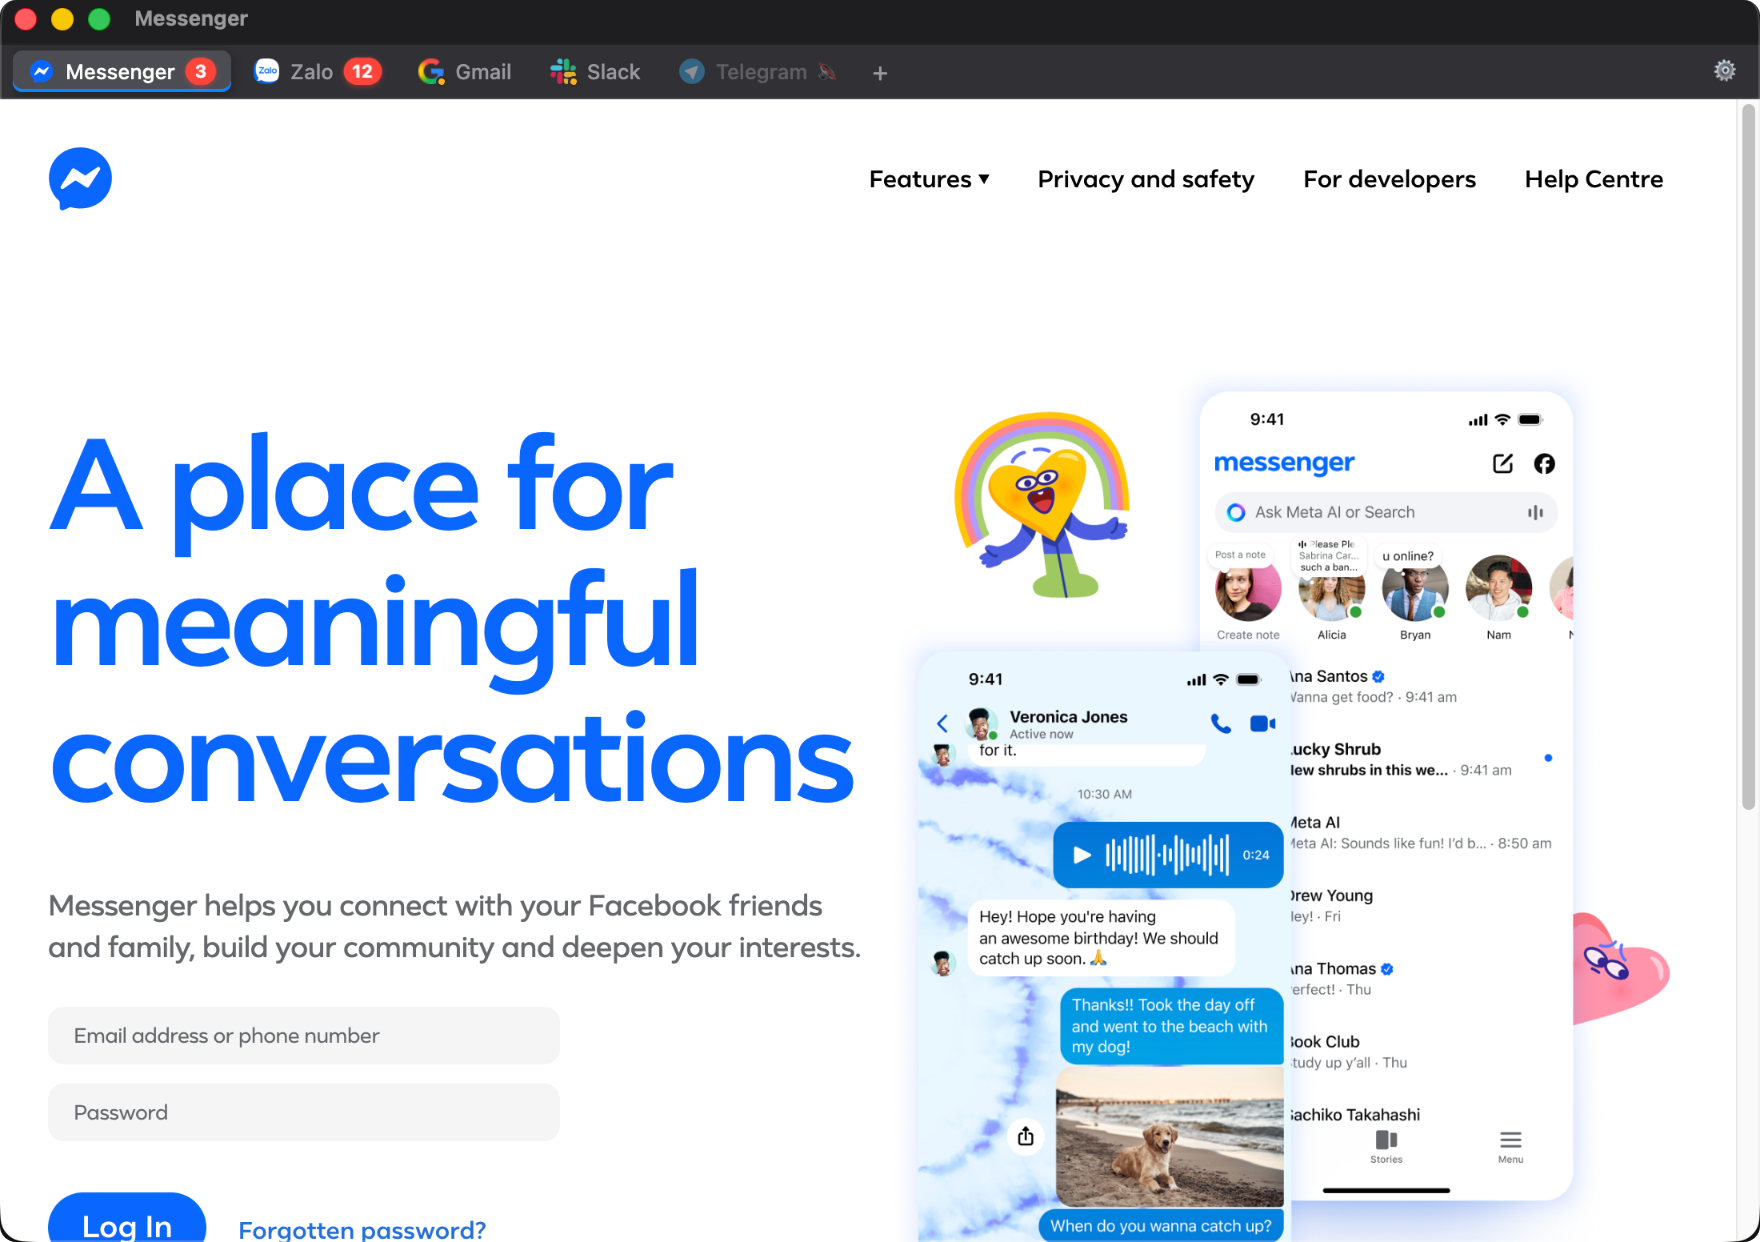Screen dimensions: 1760x1242
Task: Open the Lucky Shrub conversation row
Action: click(x=1430, y=759)
